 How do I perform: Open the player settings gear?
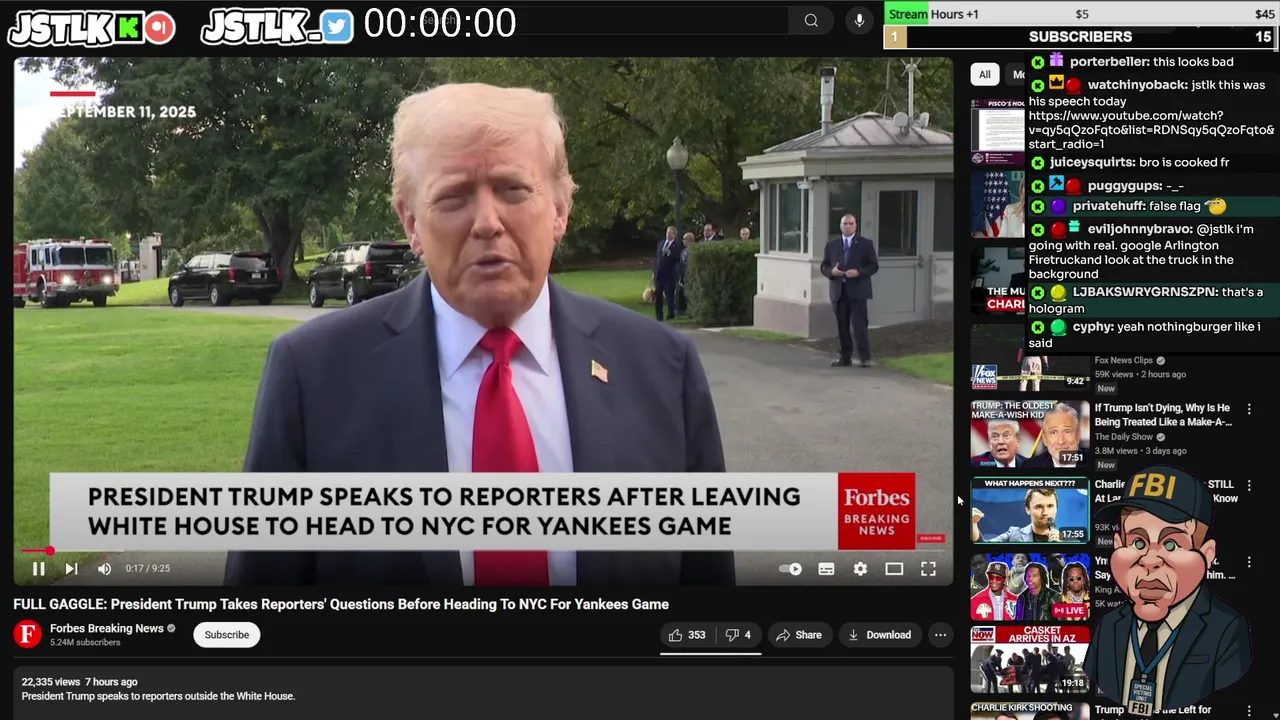[x=860, y=569]
